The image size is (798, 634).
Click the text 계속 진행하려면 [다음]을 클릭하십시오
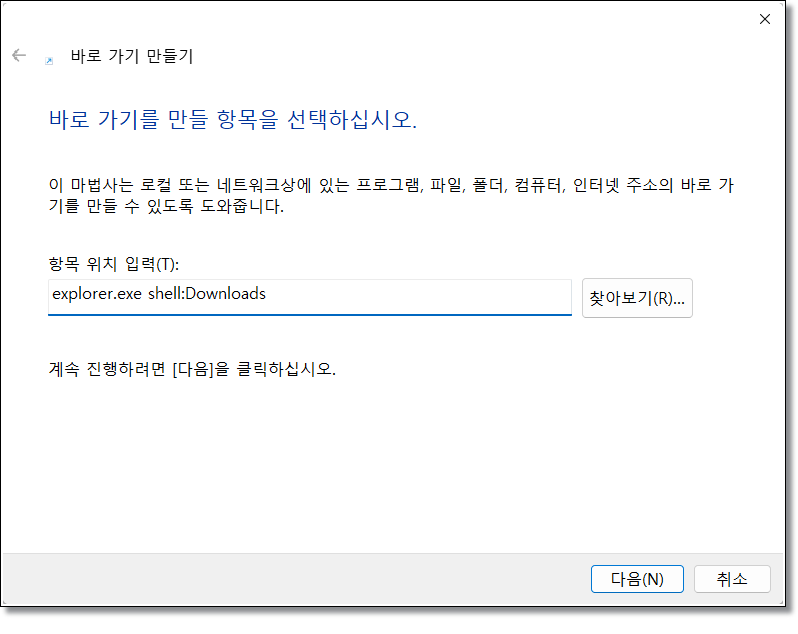[192, 369]
